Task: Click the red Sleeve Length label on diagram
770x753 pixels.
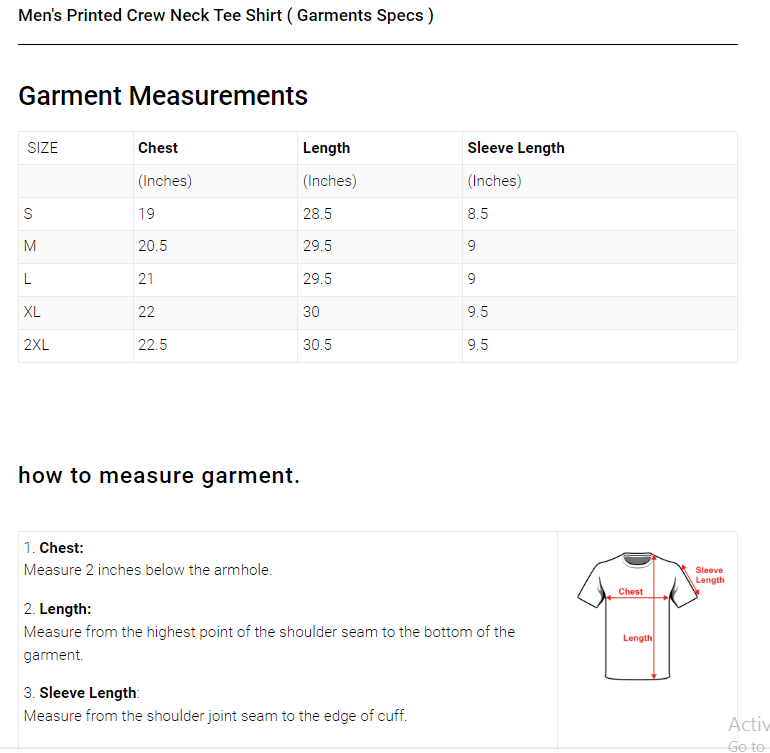Action: (x=709, y=575)
